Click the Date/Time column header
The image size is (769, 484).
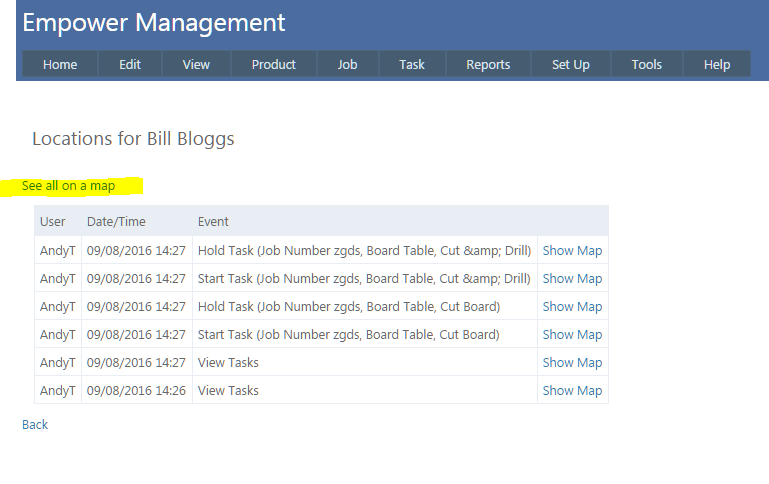click(116, 221)
